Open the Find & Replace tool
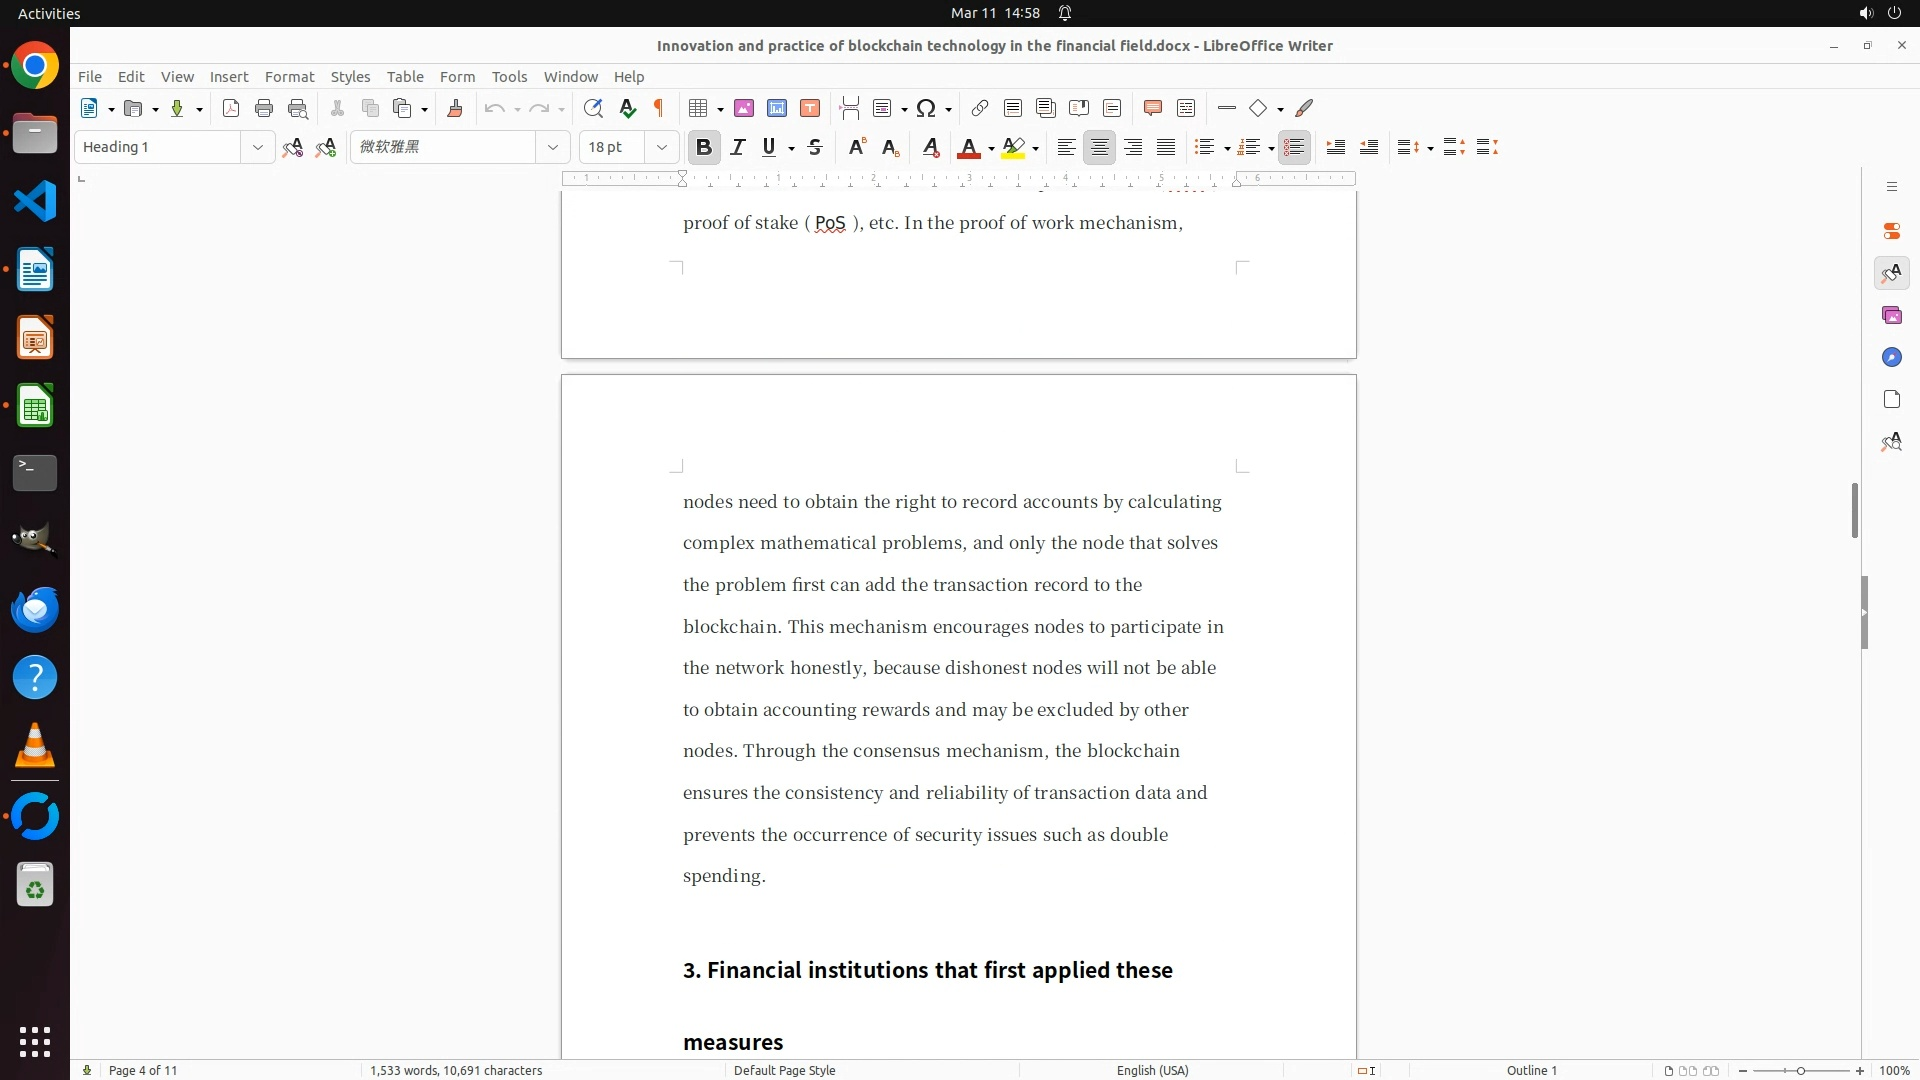This screenshot has width=1920, height=1080. click(x=593, y=108)
